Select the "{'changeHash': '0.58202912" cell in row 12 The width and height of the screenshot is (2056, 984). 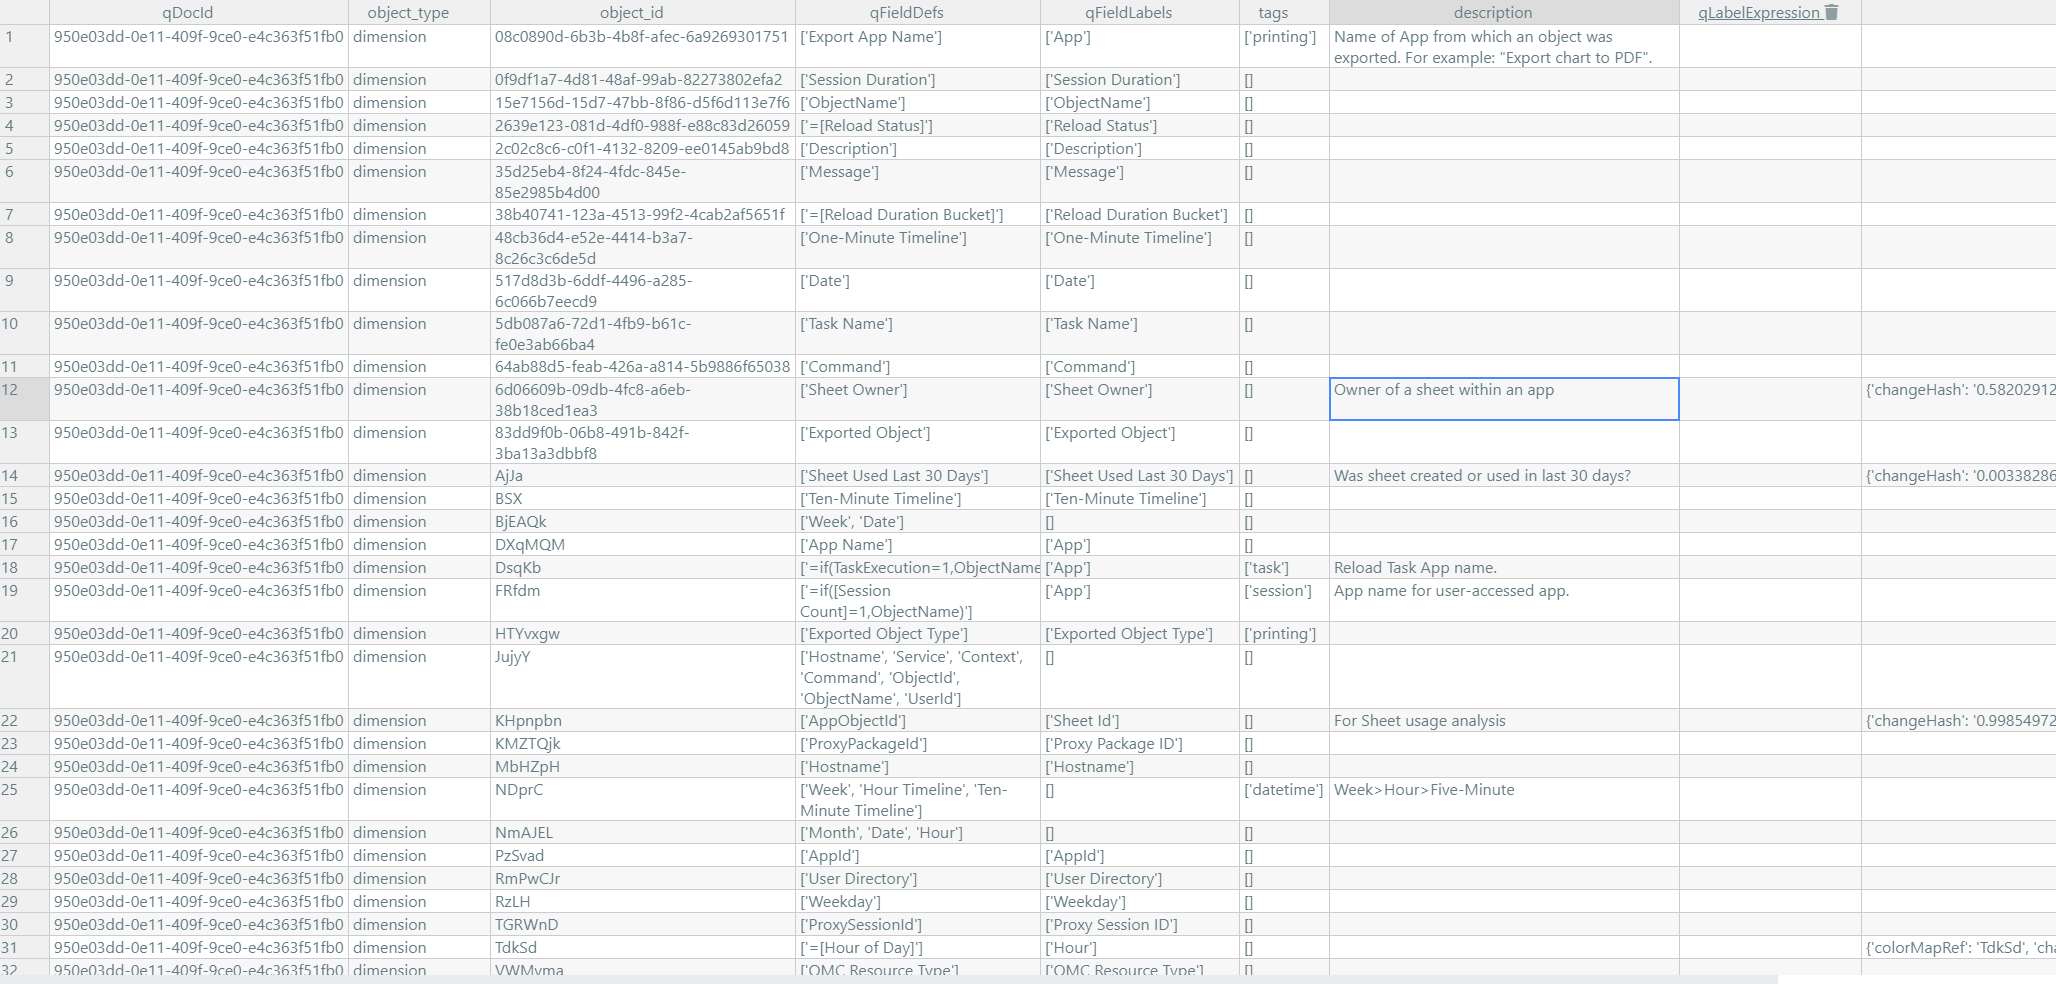point(1958,399)
